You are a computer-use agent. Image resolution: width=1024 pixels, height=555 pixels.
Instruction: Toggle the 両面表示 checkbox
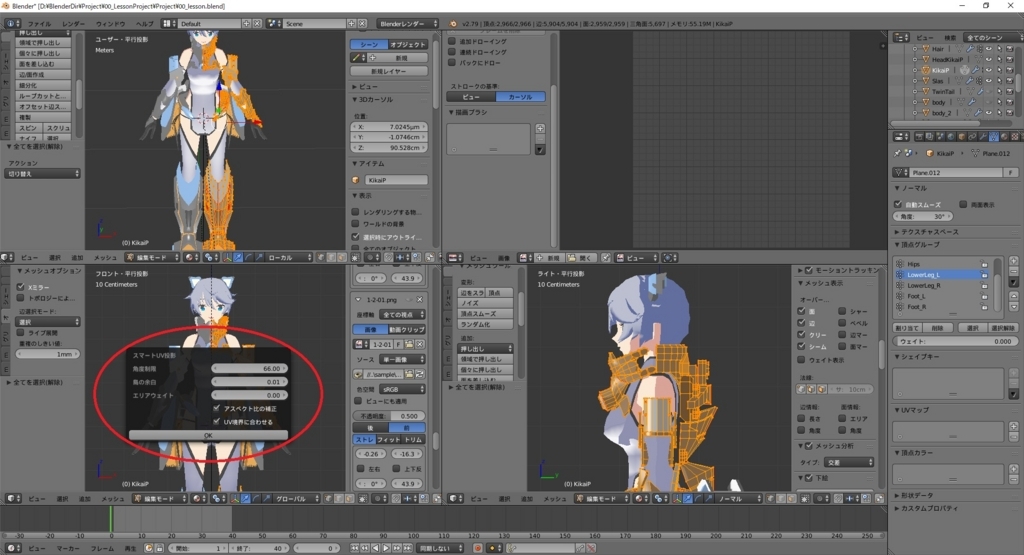963,204
